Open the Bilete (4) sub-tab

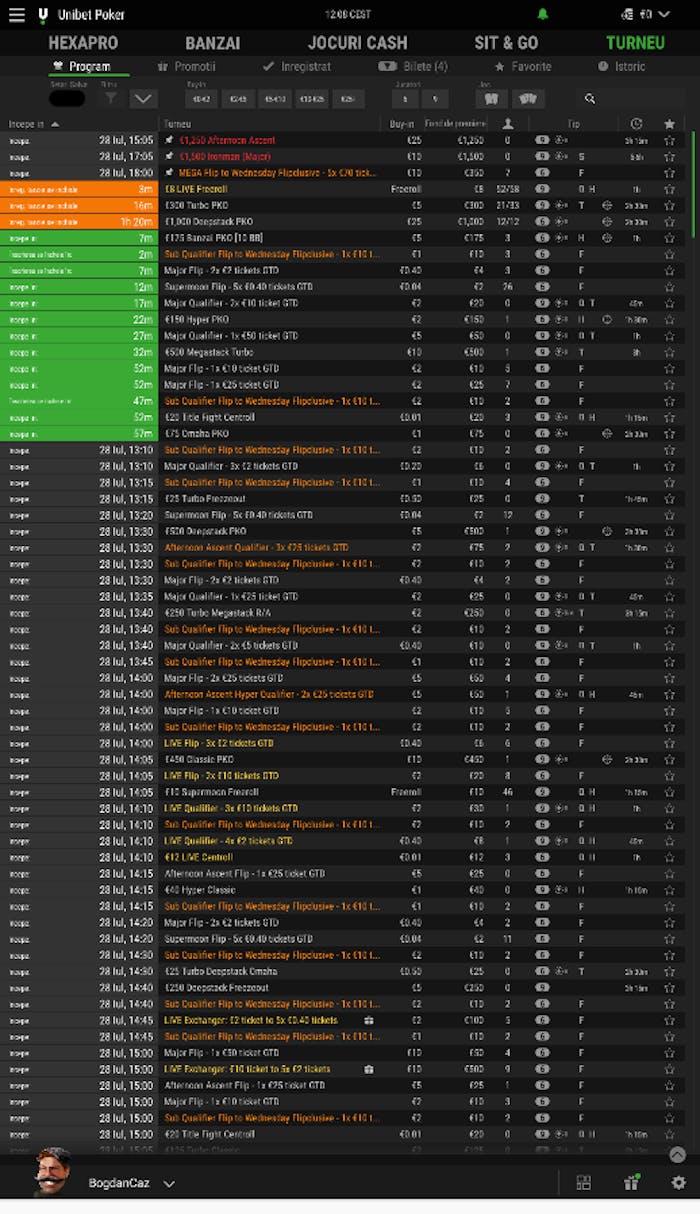pos(413,66)
